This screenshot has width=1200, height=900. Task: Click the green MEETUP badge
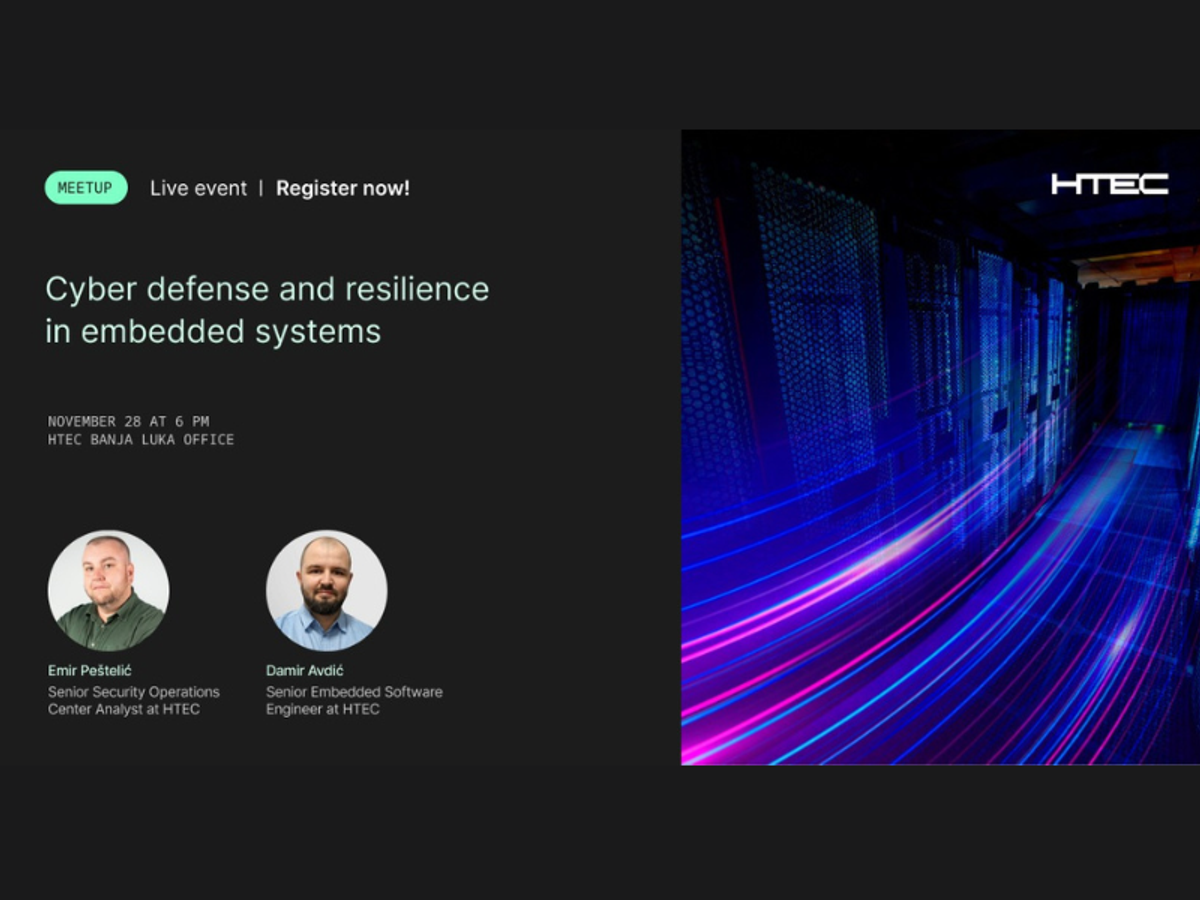tap(86, 188)
